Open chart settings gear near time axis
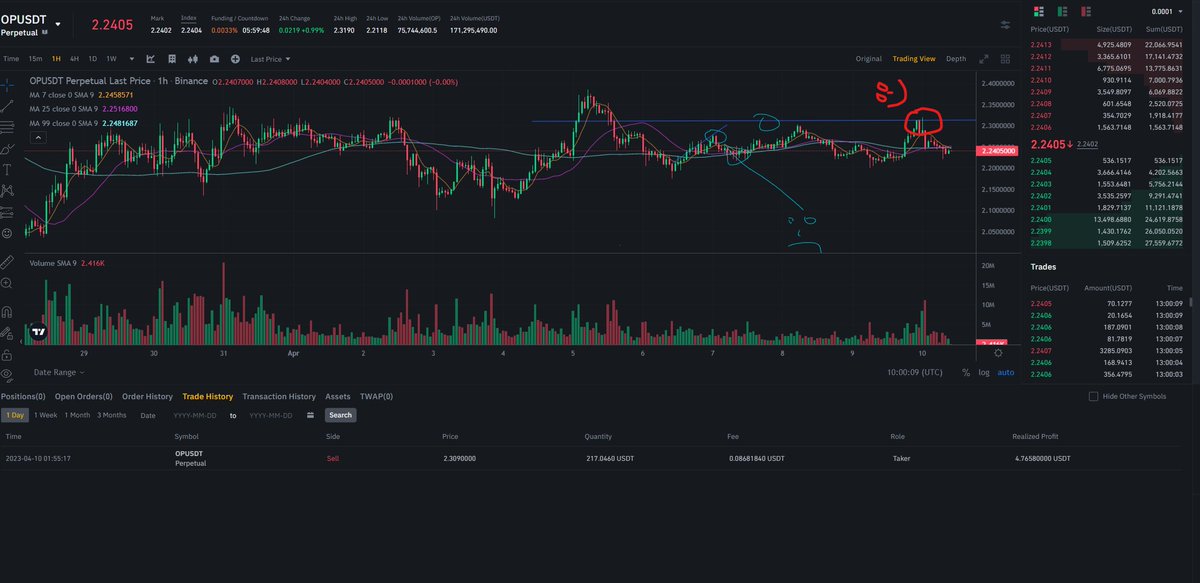The height and width of the screenshot is (583, 1200). (999, 352)
